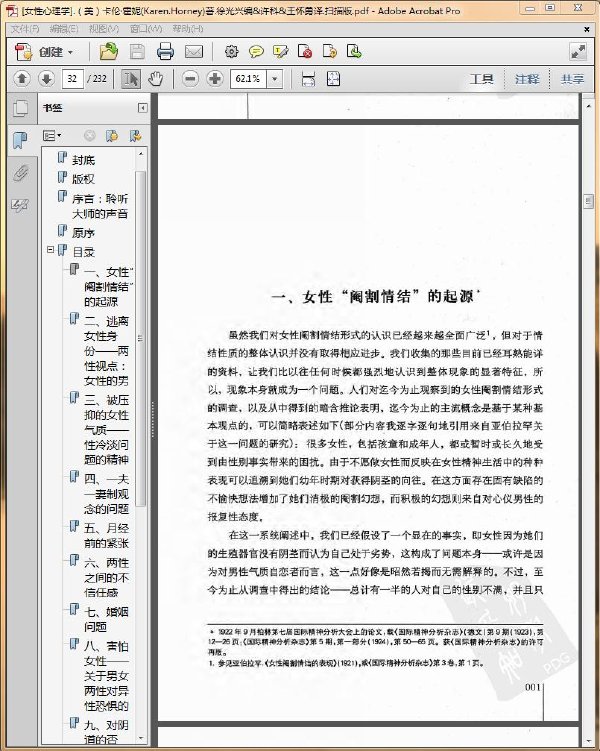Image resolution: width=600 pixels, height=751 pixels.
Task: Activate the Select tool cursor
Action: click(131, 79)
